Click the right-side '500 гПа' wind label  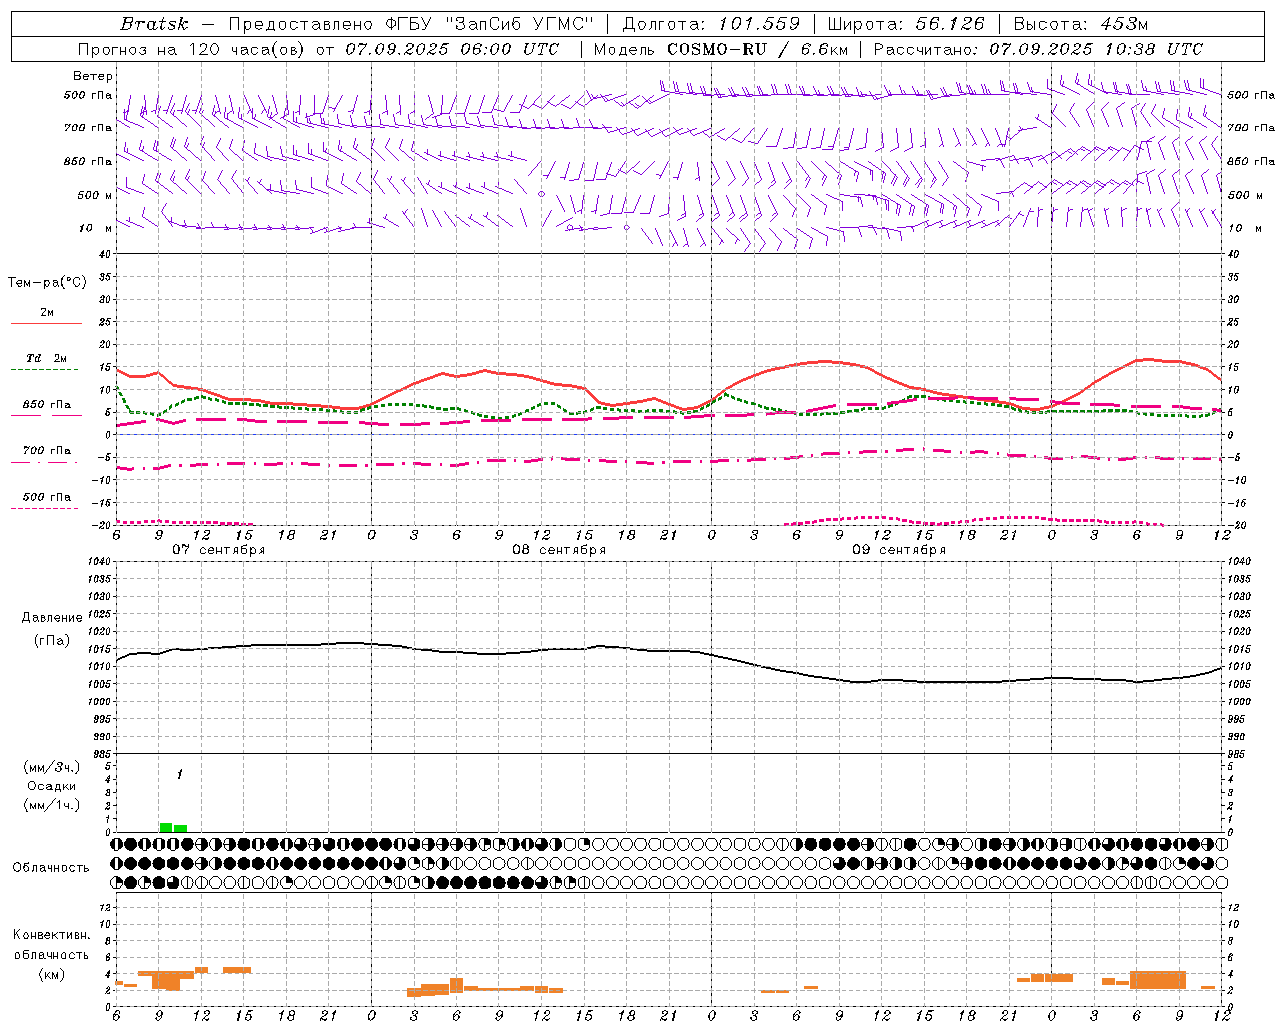1251,96
